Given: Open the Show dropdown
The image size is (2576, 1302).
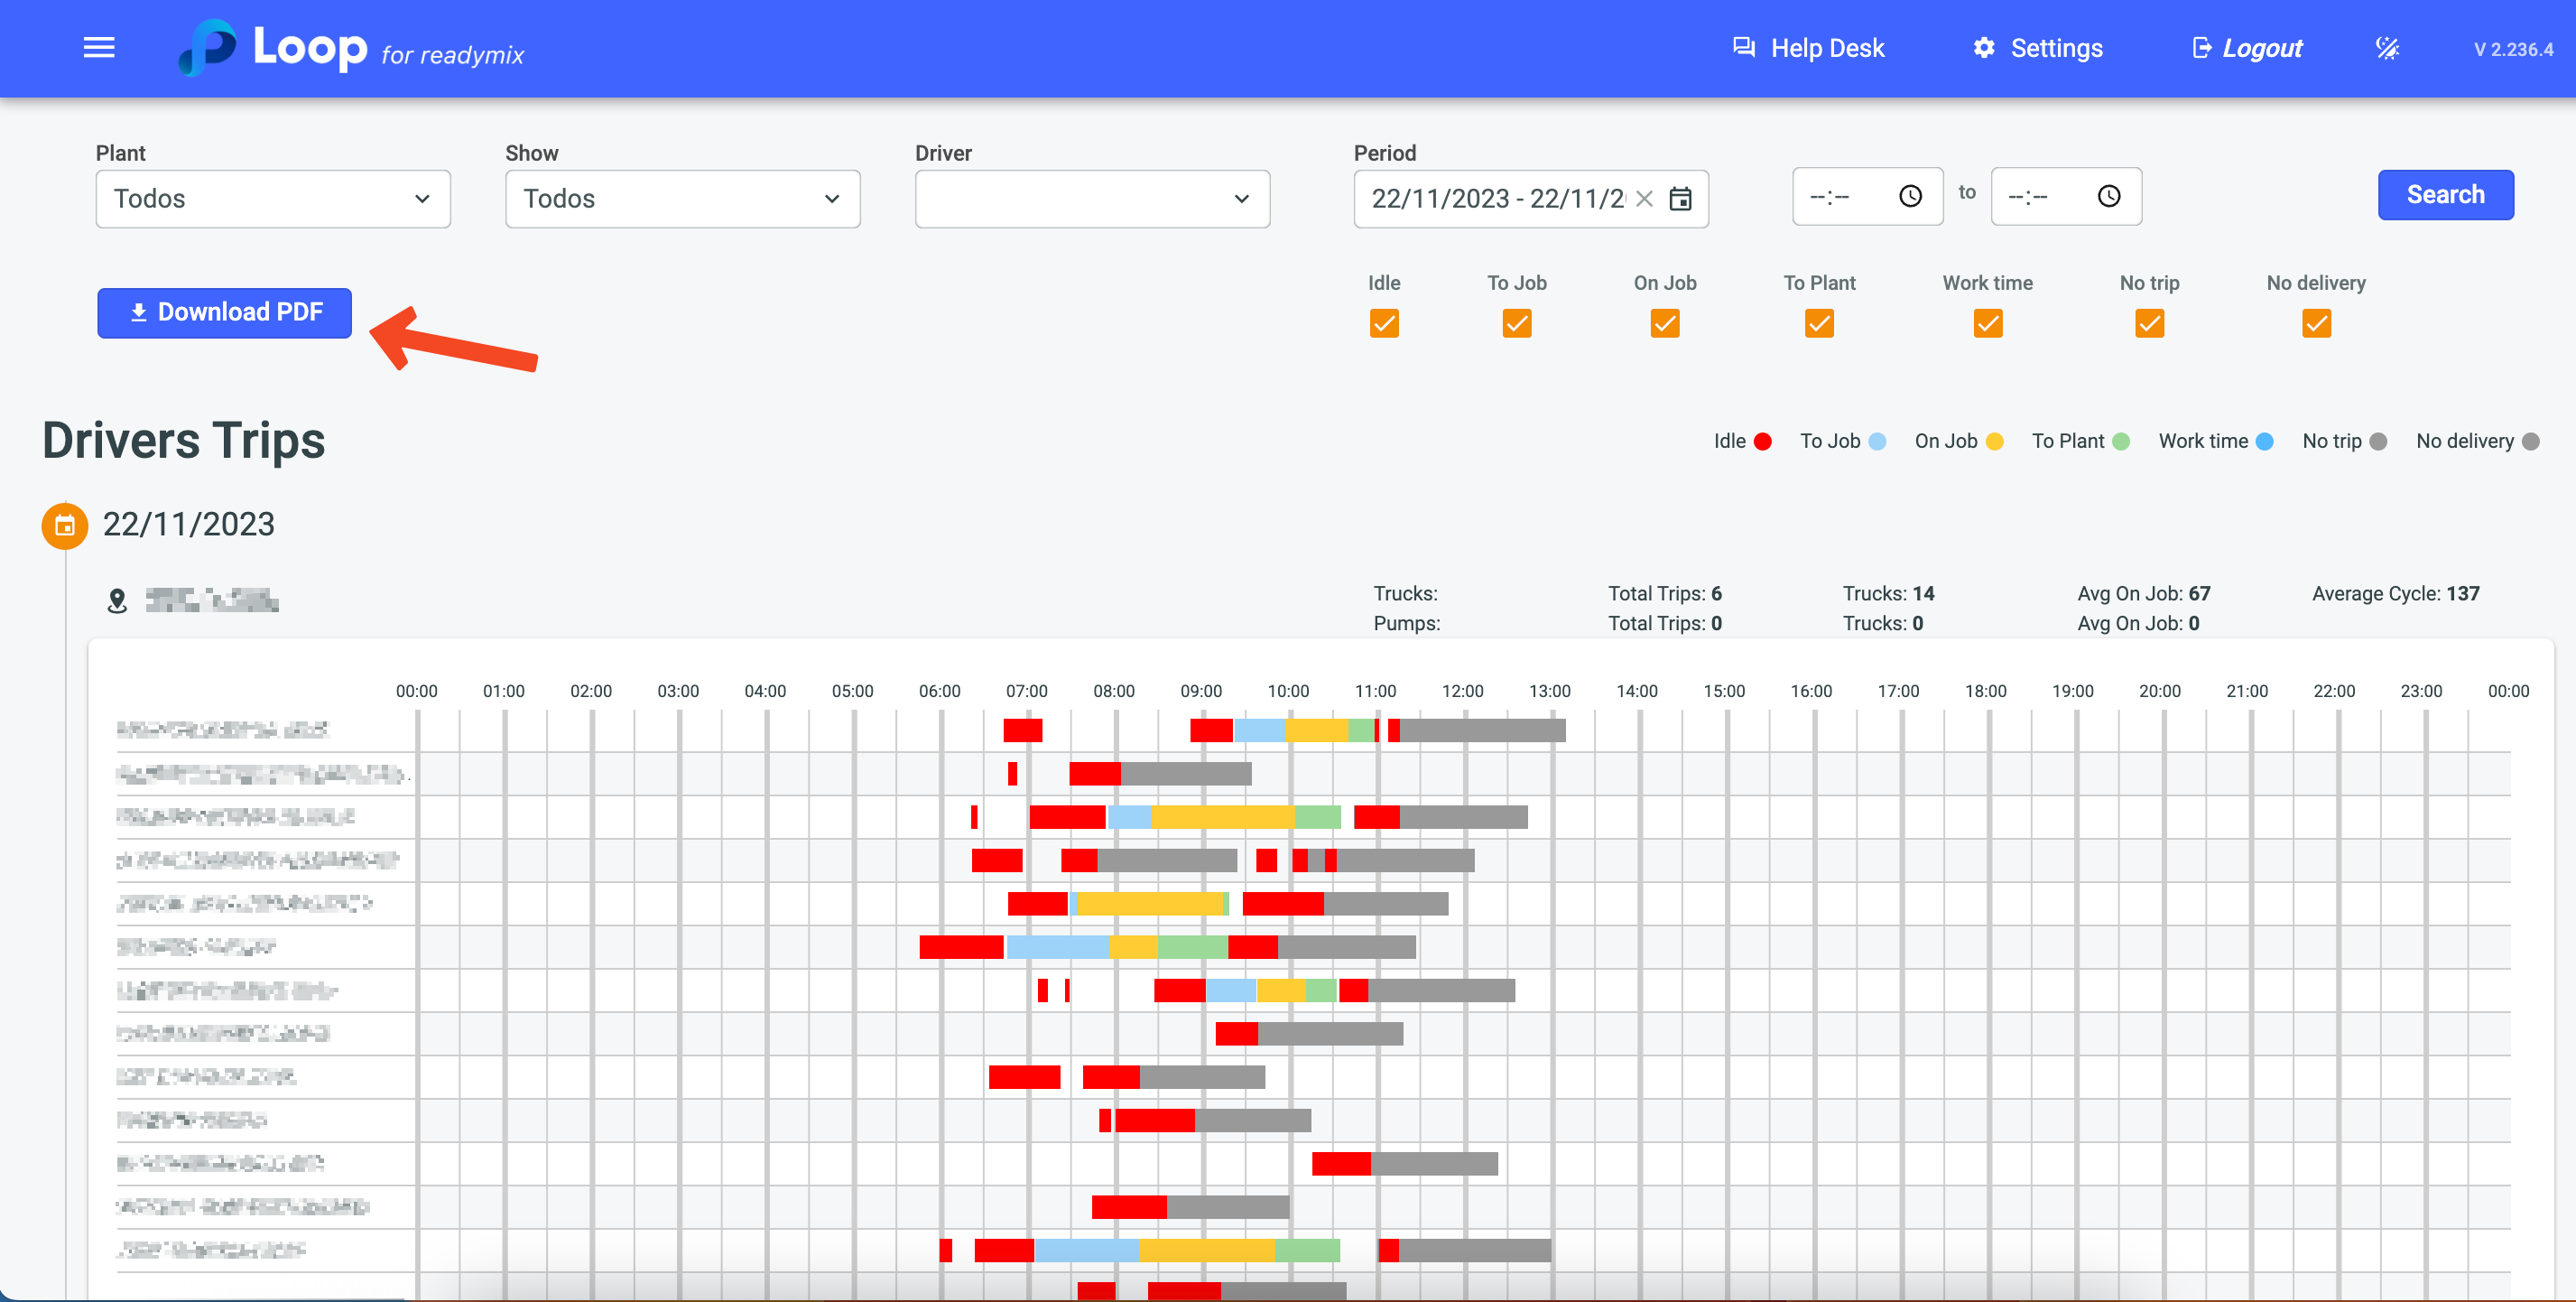Looking at the screenshot, I should 682,199.
